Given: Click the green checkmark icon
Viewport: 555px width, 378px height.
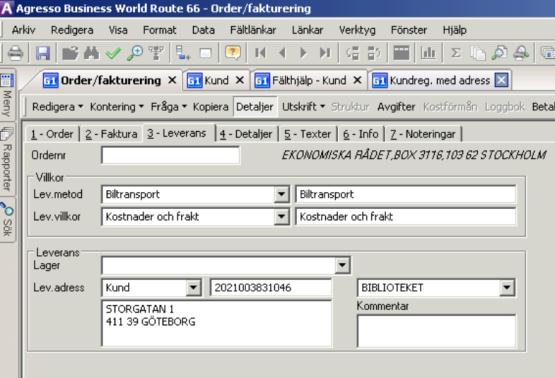Looking at the screenshot, I should click(113, 53).
